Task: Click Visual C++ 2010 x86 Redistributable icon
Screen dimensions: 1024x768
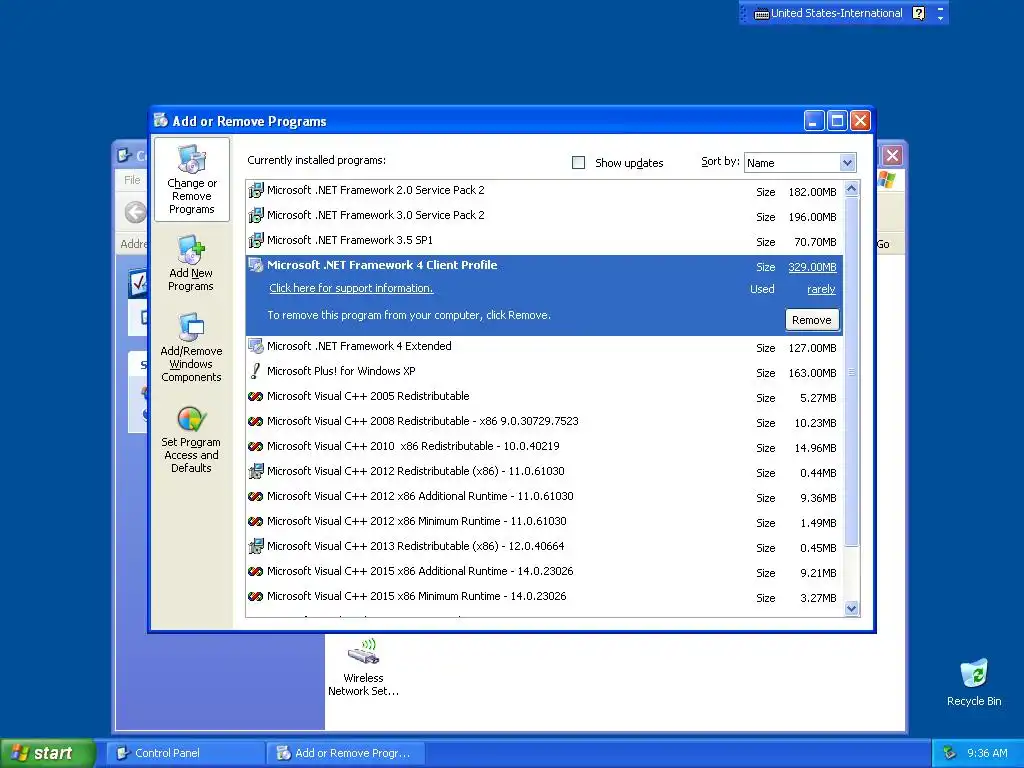Action: [256, 446]
